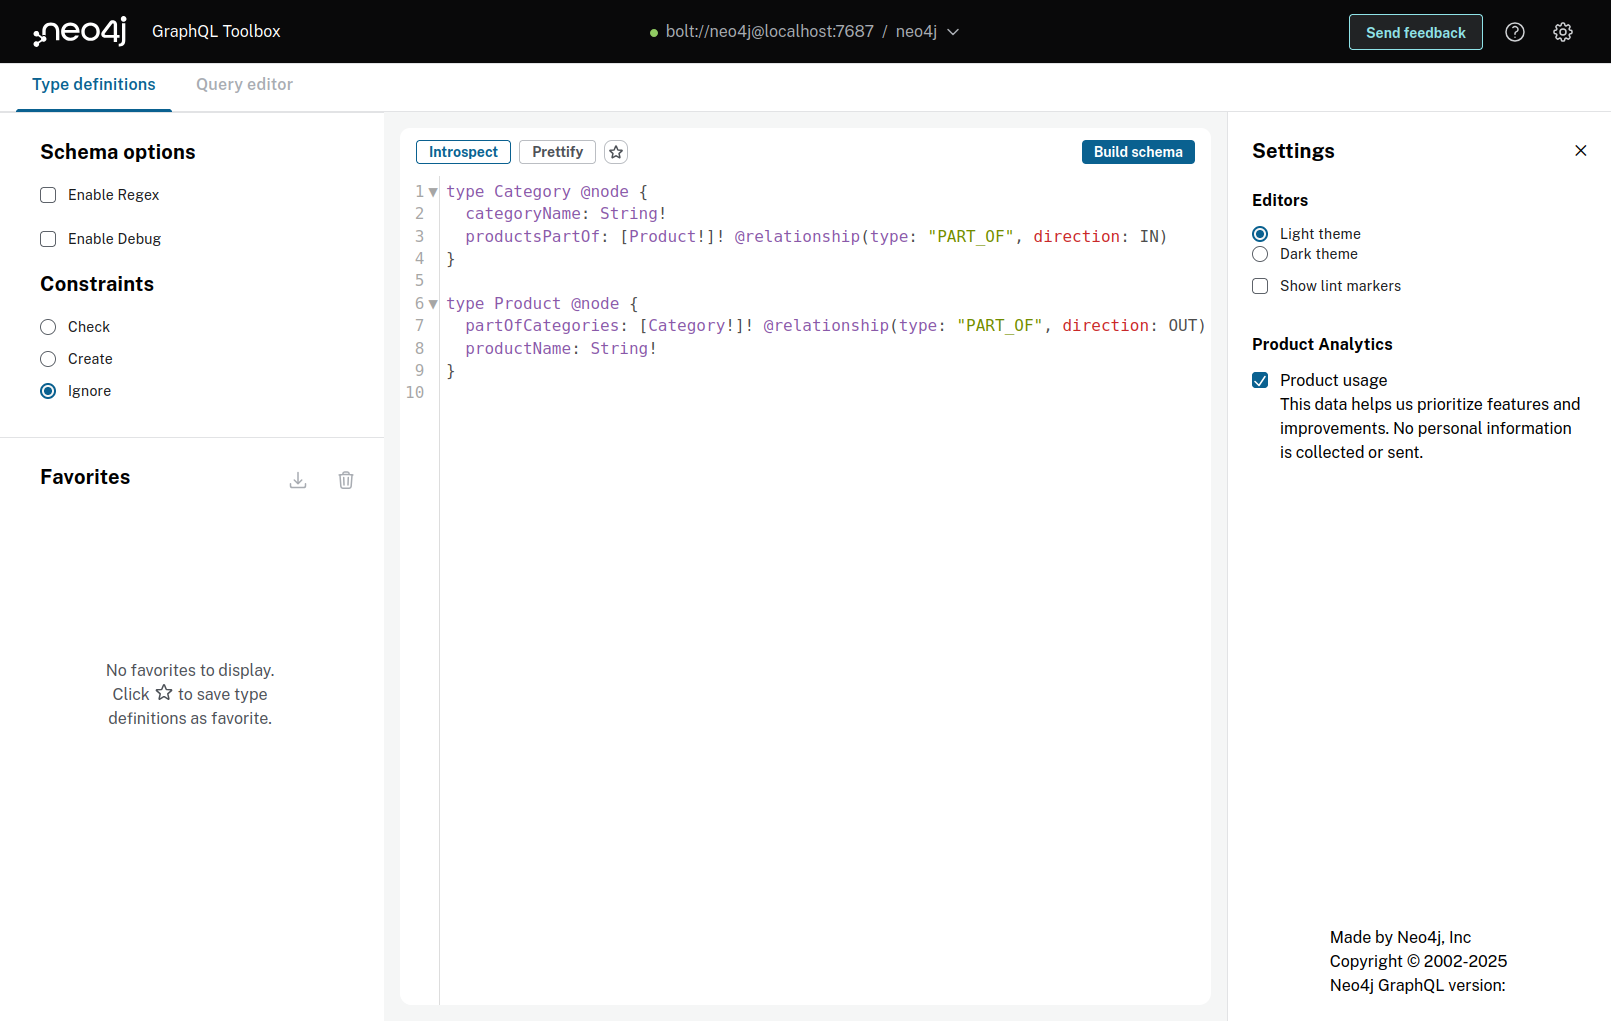Open the settings gear icon

(1563, 32)
